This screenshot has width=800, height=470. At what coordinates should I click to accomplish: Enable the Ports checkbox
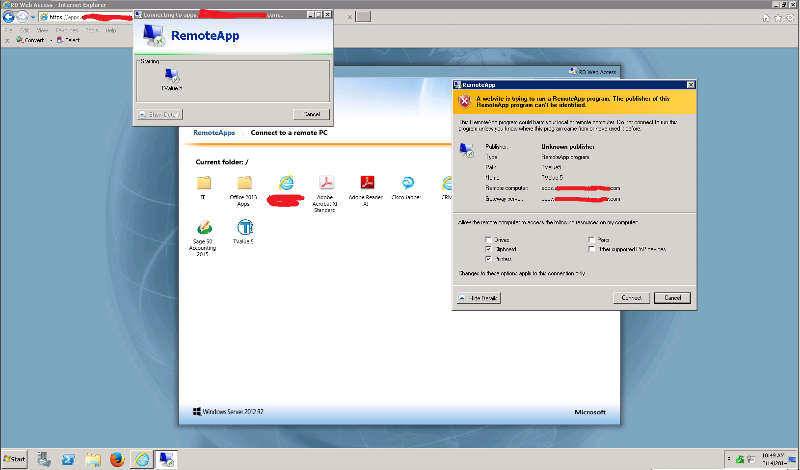[x=591, y=239]
